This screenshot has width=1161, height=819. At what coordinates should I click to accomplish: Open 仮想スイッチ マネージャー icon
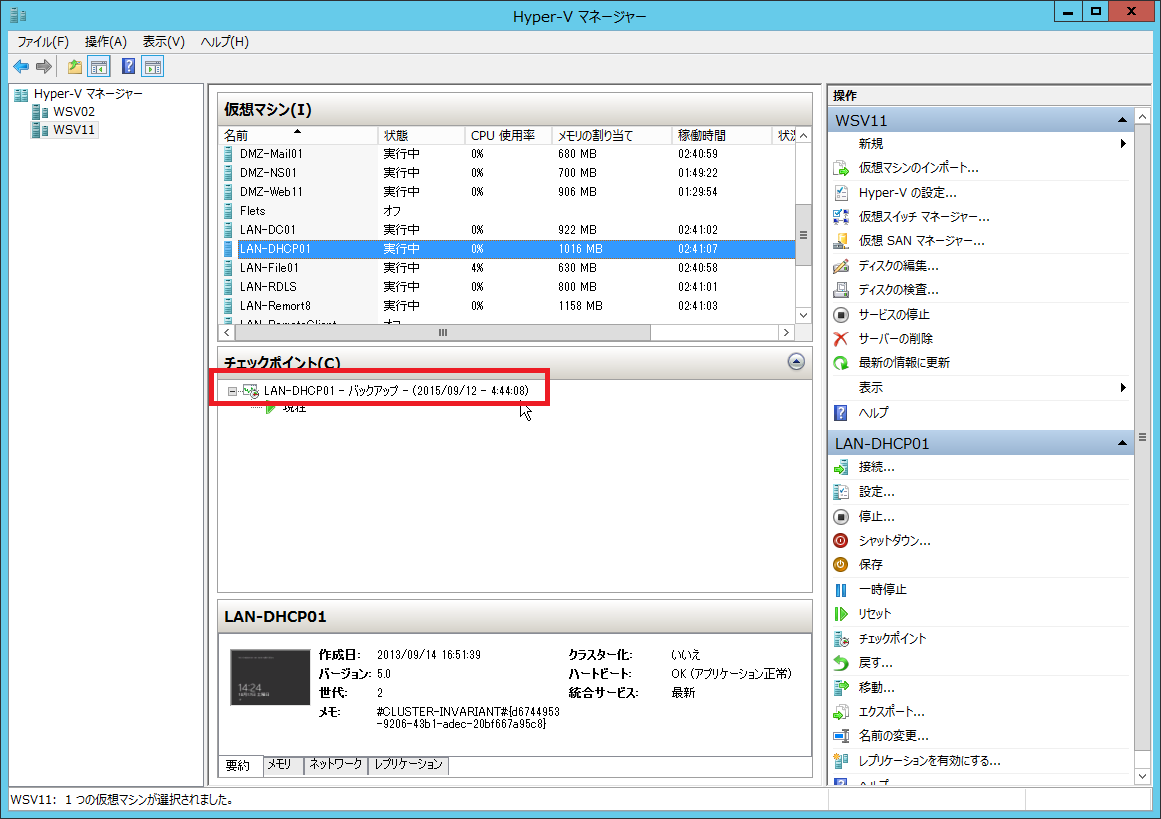click(841, 217)
